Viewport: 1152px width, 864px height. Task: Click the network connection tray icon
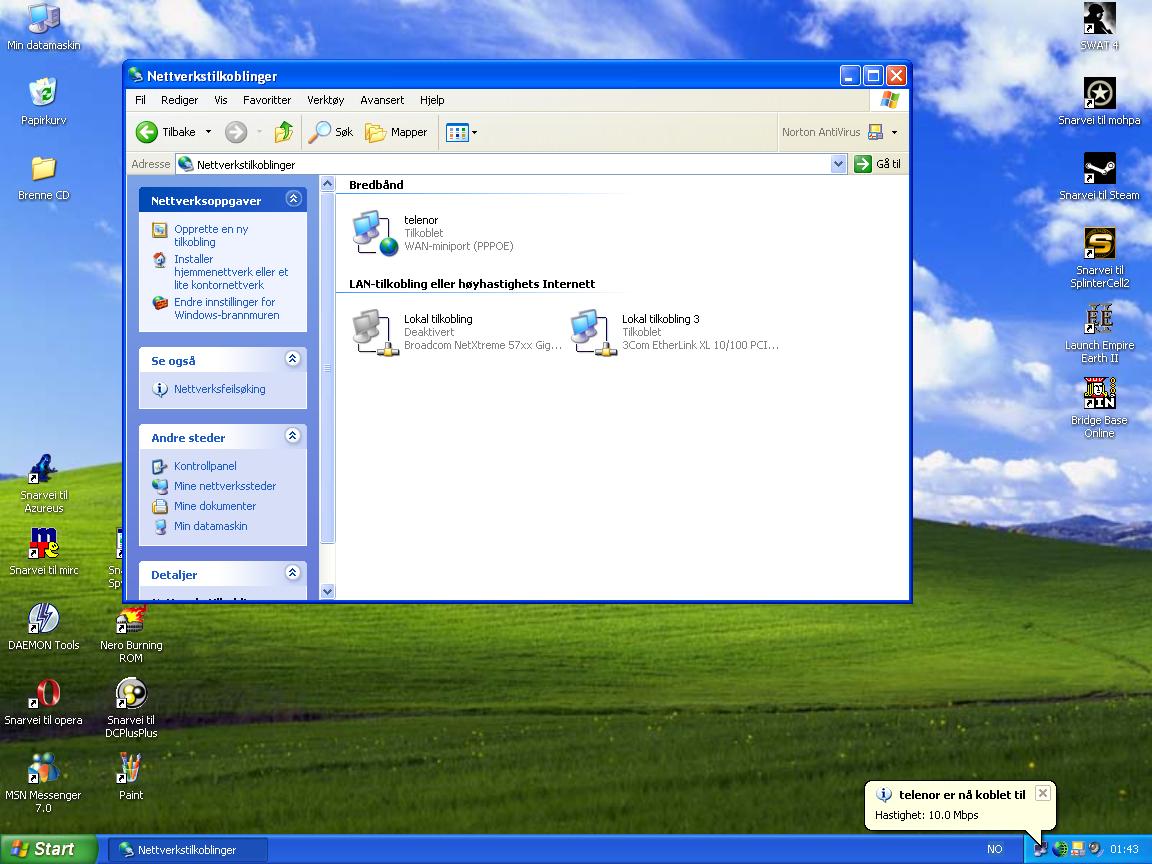point(1040,849)
